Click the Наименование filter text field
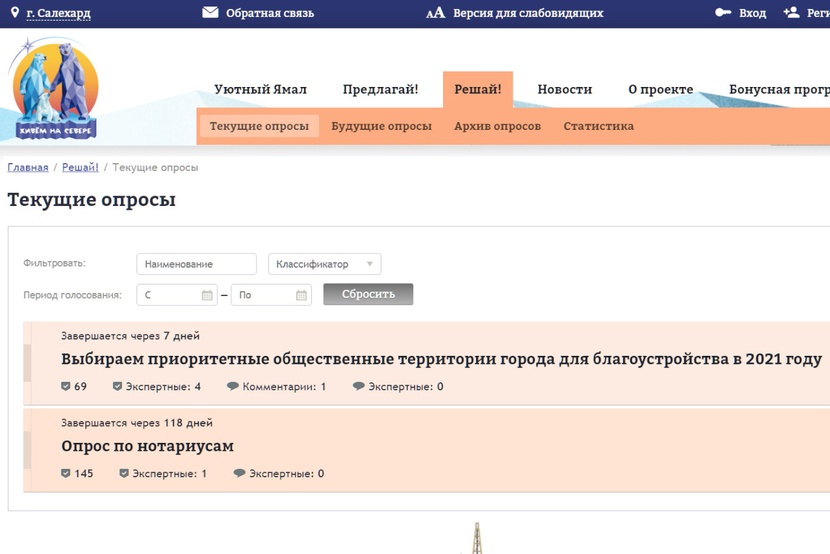830x554 pixels. coord(196,264)
